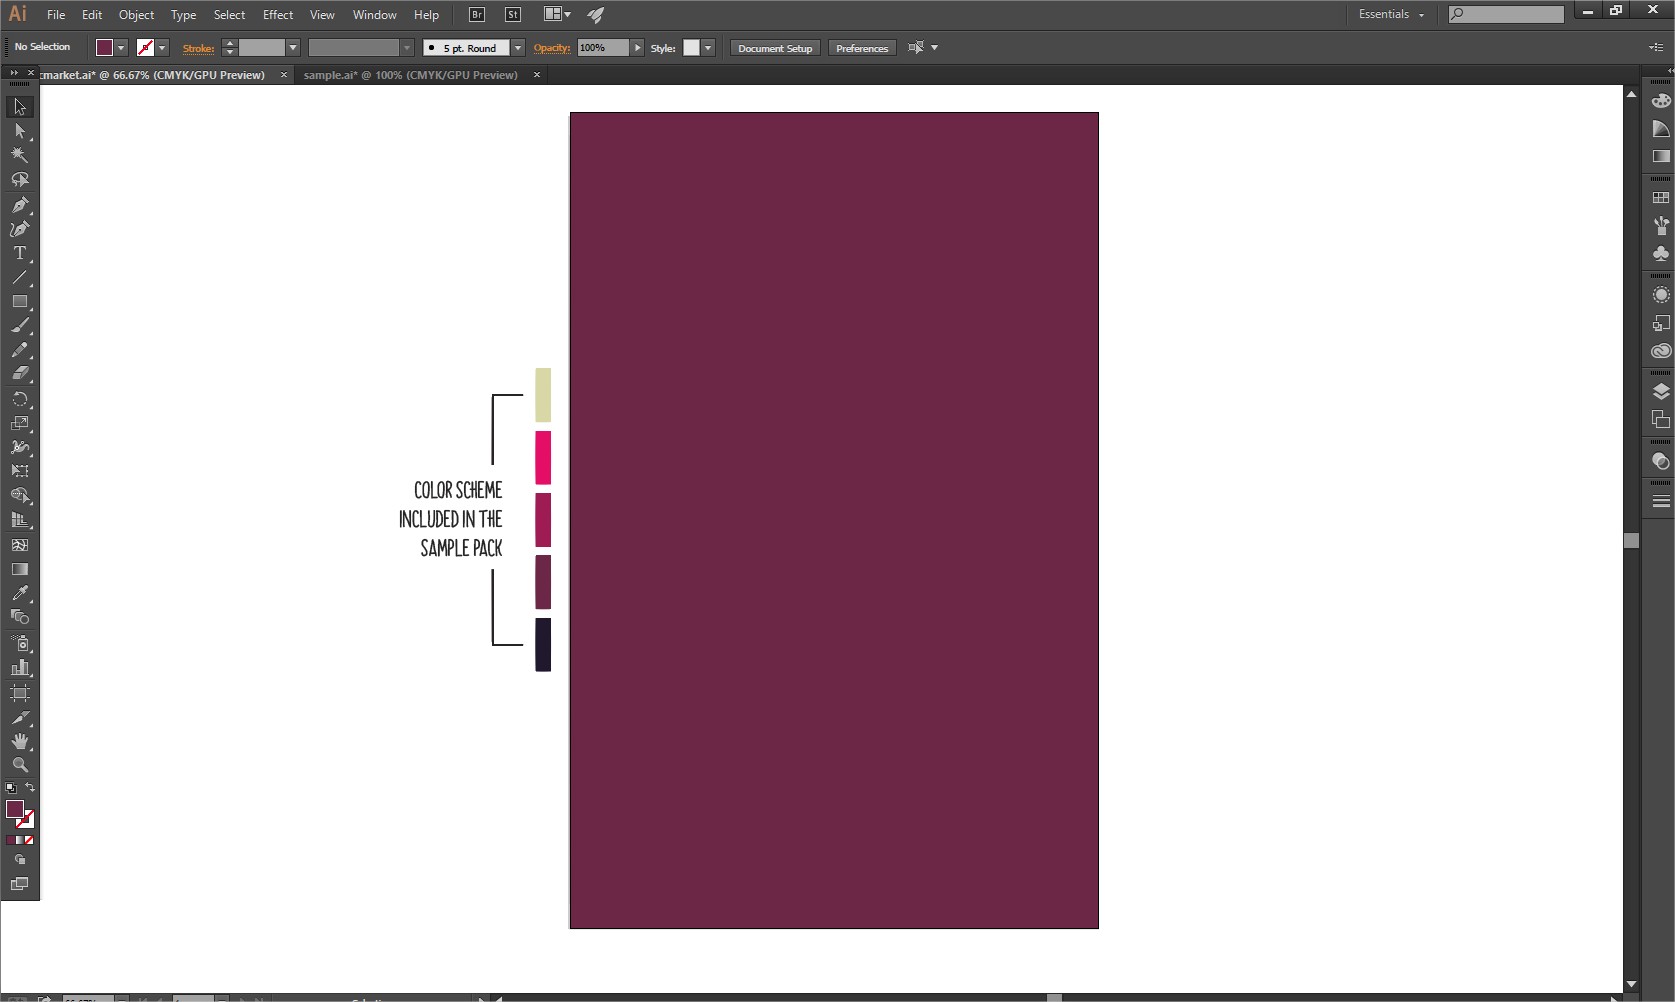1675x1002 pixels.
Task: Set paint to None in toolbox
Action: click(29, 840)
